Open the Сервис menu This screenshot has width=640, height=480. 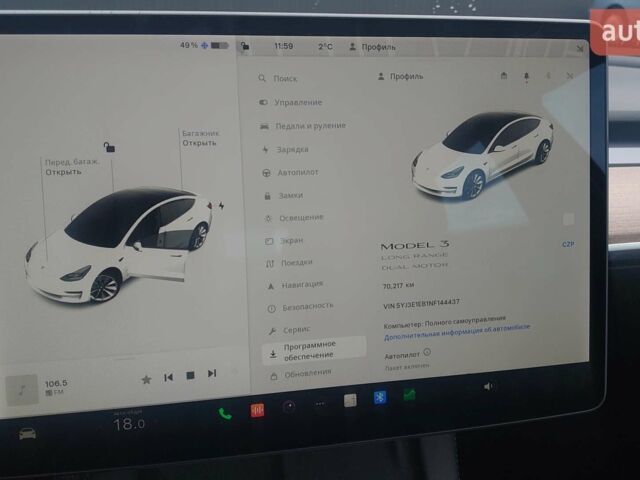290,330
